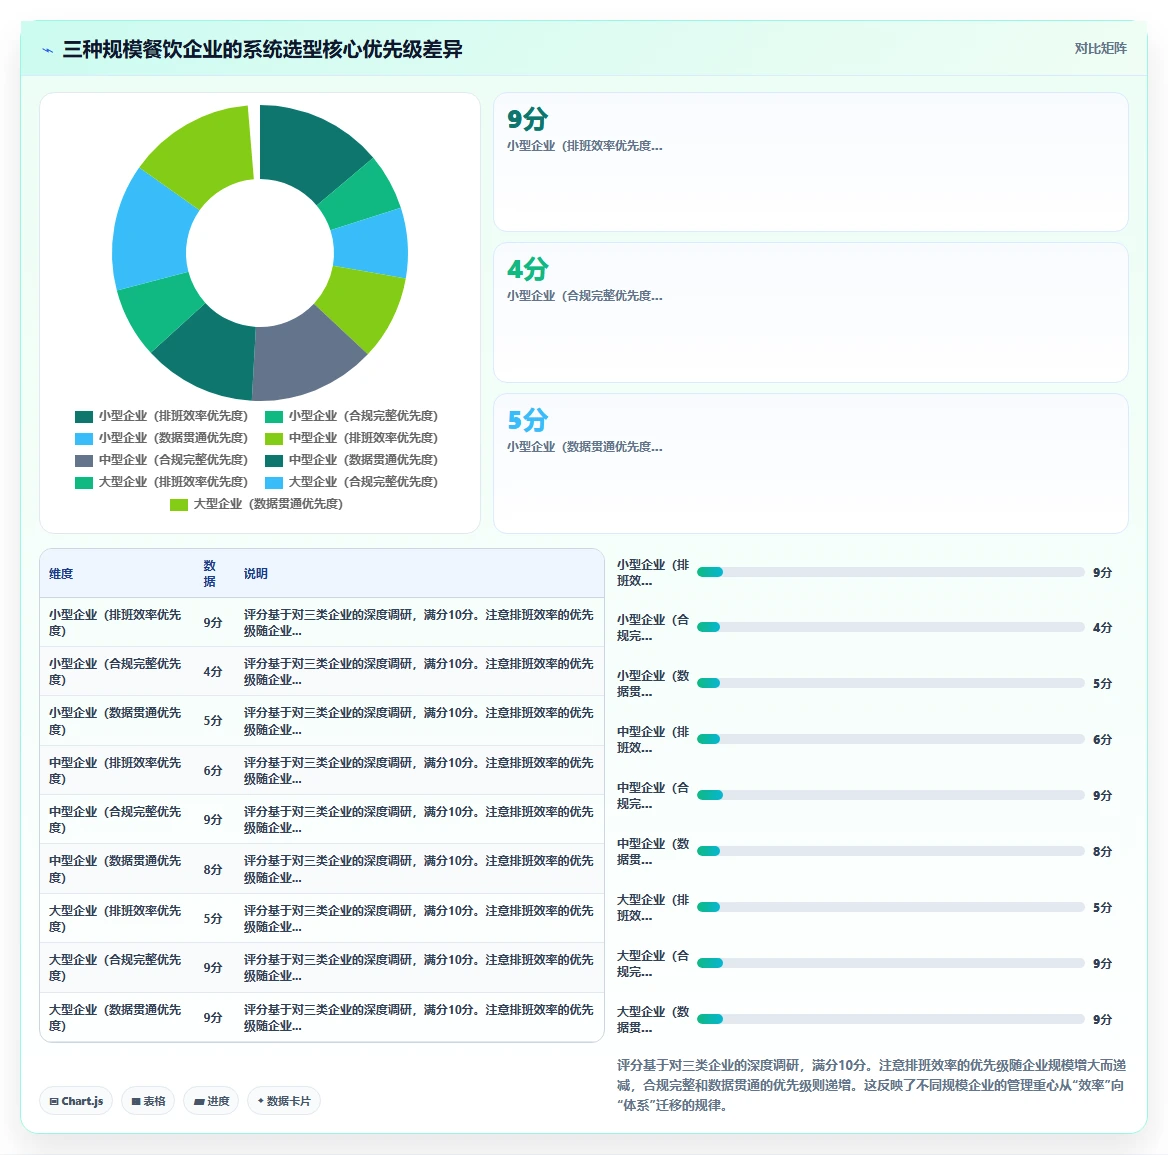This screenshot has height=1155, width=1168.
Task: Open the 5分 小型企业 data card
Action: (810, 463)
